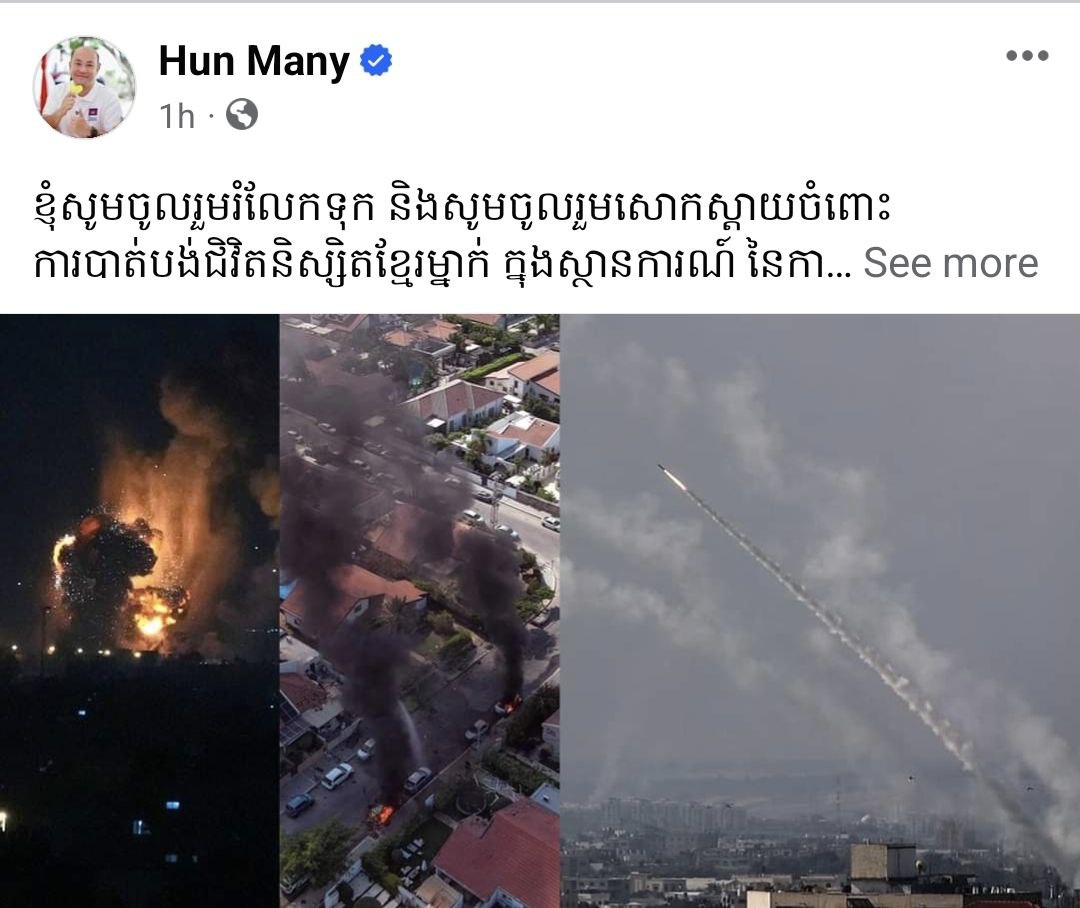Click the blue verified badge
Image resolution: width=1080 pixels, height=908 pixels.
[376, 61]
